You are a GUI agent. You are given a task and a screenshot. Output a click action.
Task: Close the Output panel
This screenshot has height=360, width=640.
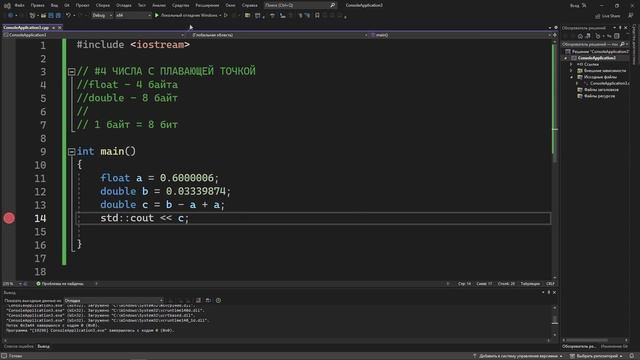tap(554, 293)
